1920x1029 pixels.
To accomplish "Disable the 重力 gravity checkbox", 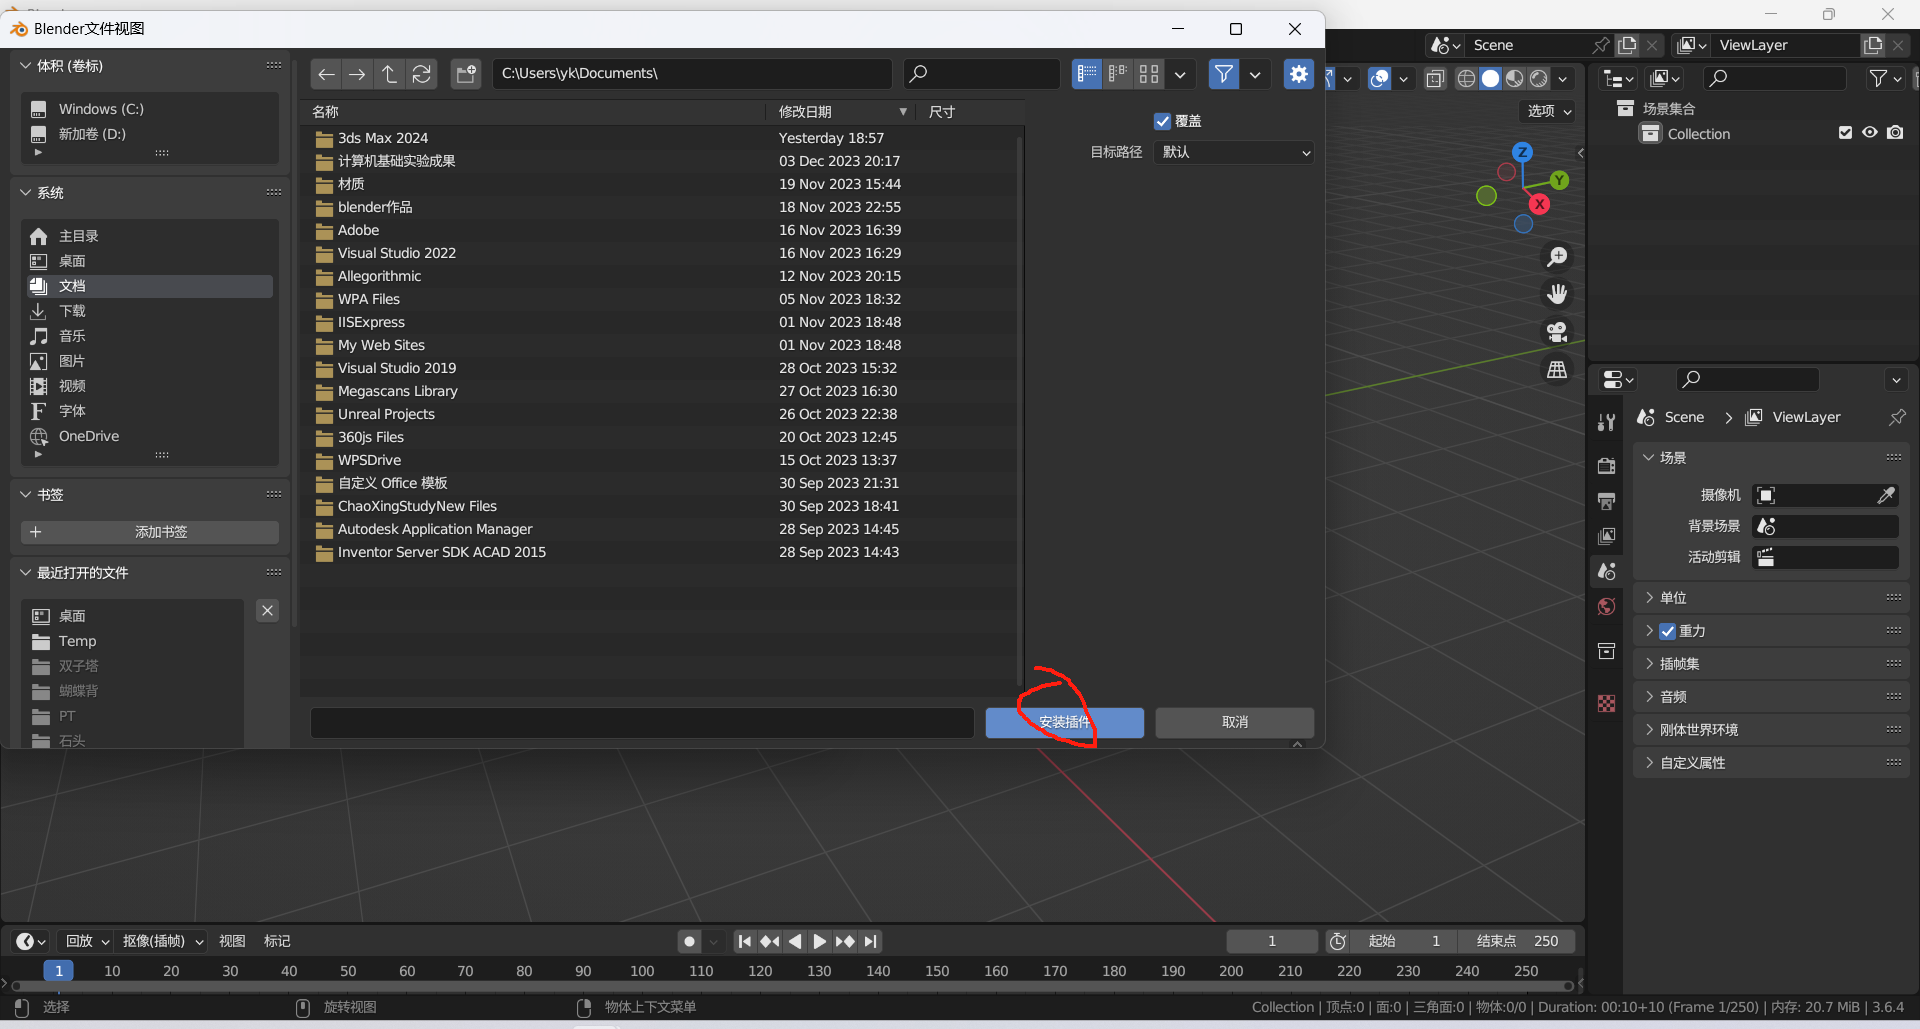I will coord(1668,631).
